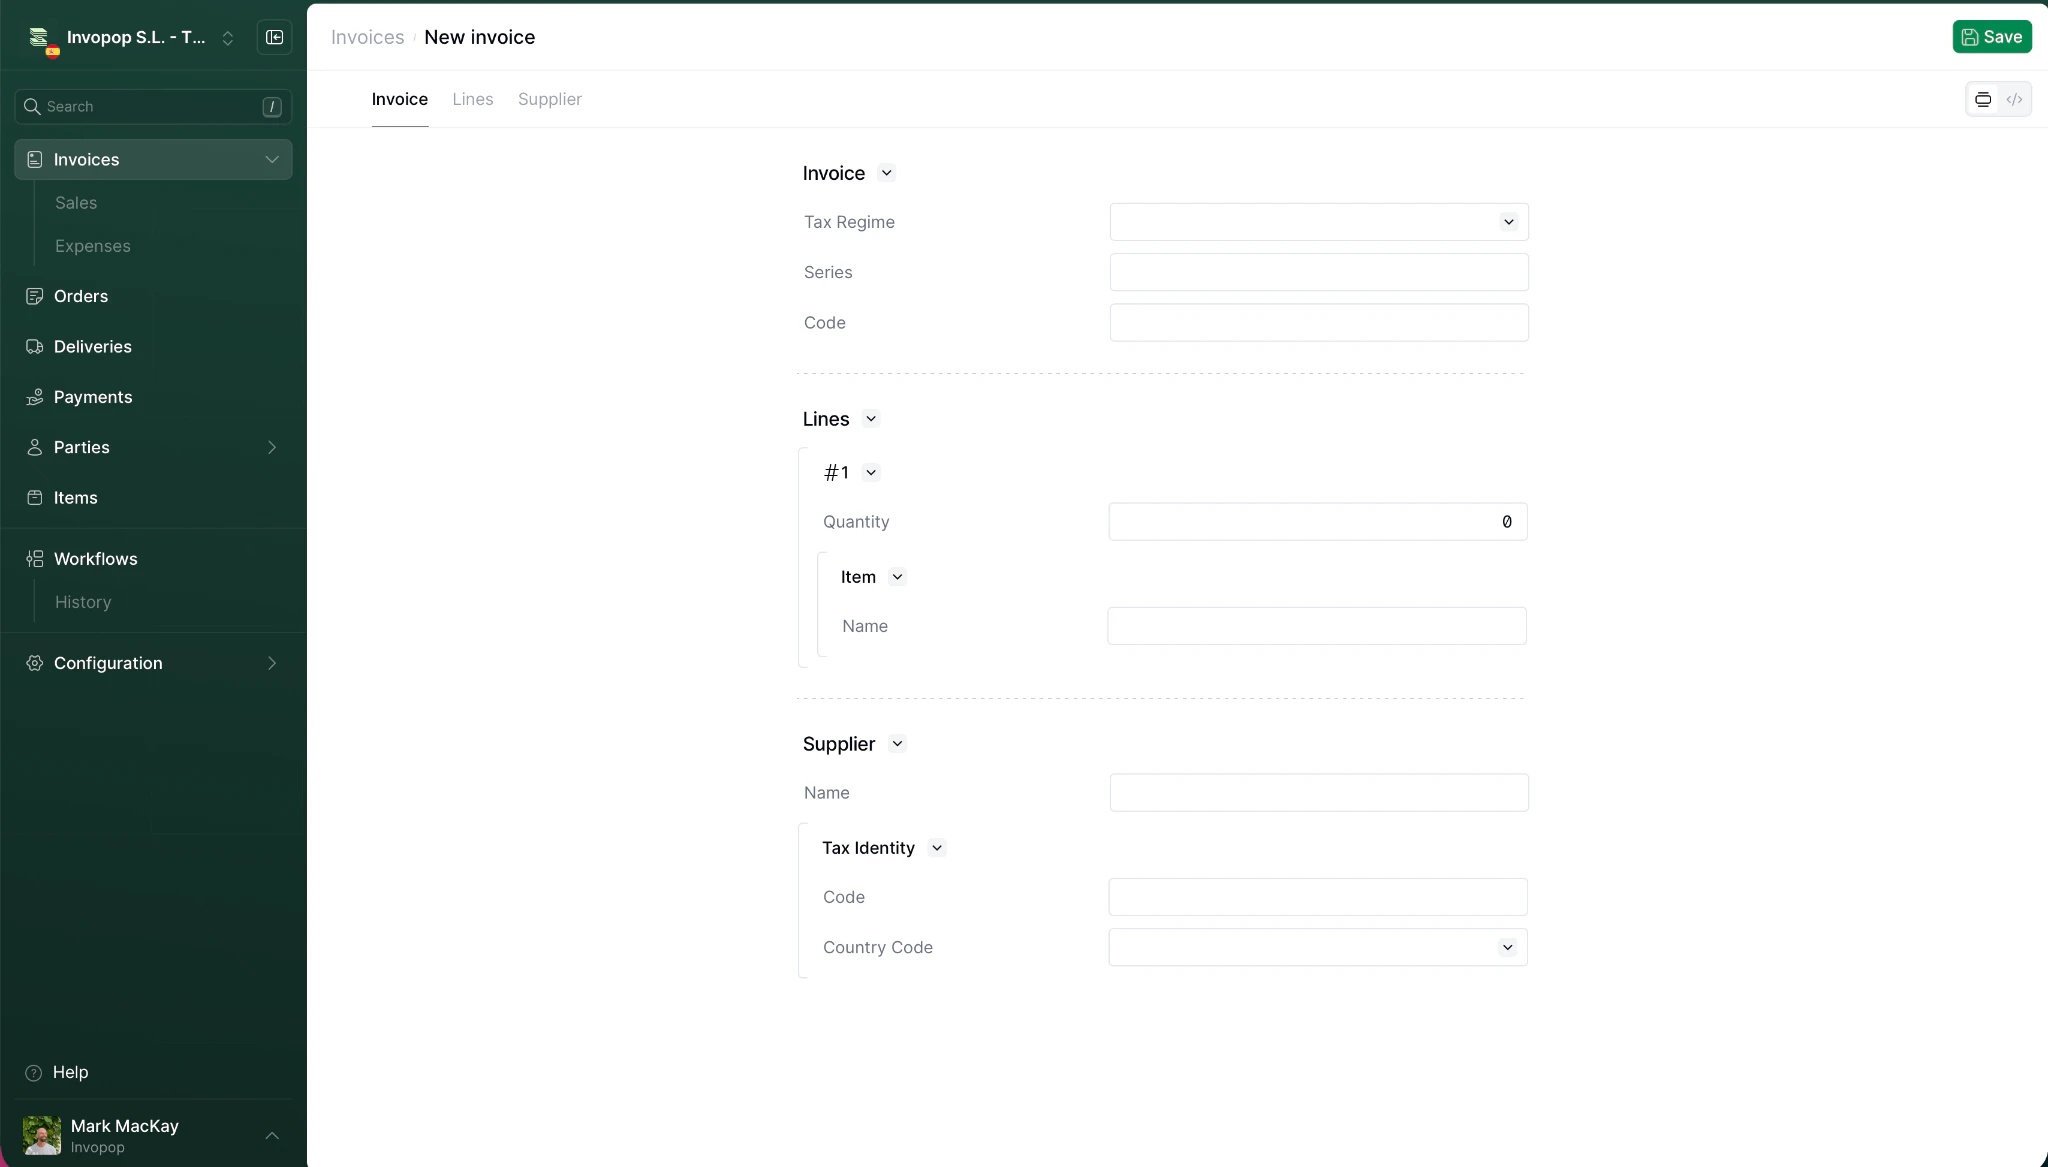Toggle the form preview view icon
The width and height of the screenshot is (2048, 1167).
click(x=1983, y=99)
